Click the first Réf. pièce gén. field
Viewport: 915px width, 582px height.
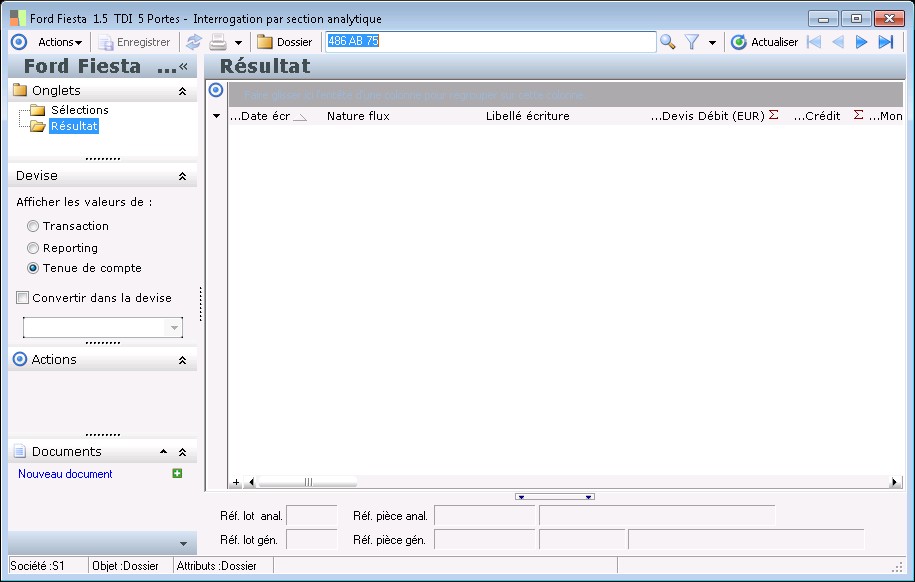(484, 540)
